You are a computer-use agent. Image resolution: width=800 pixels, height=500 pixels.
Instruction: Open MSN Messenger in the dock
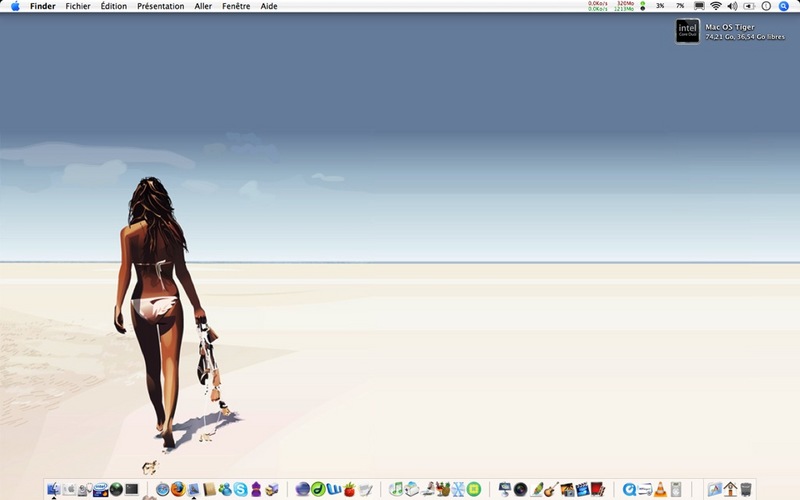tap(224, 489)
